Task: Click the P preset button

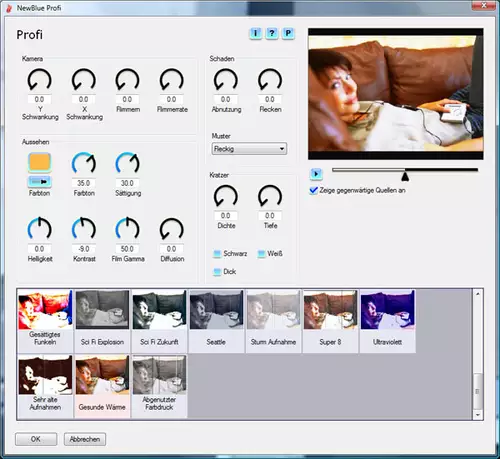Action: [x=288, y=33]
